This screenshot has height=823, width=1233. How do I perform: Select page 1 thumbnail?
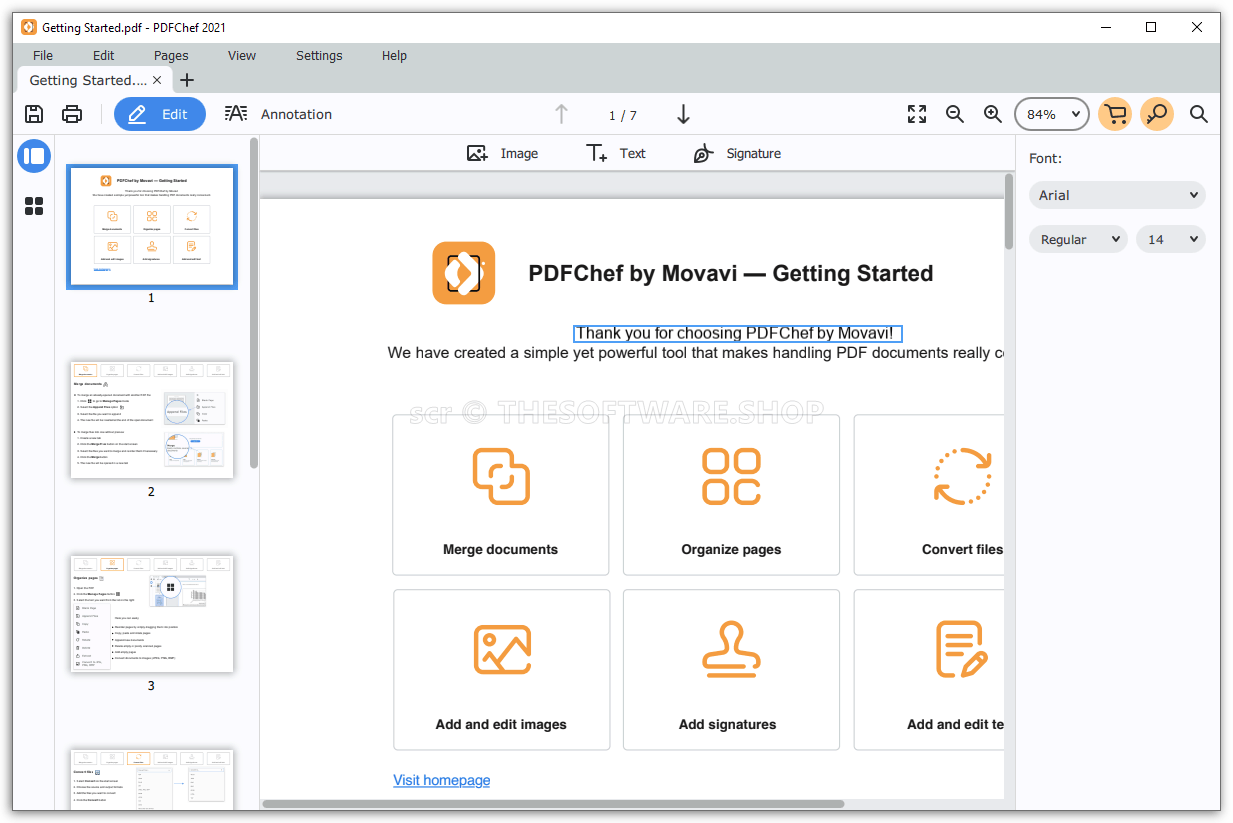point(152,227)
